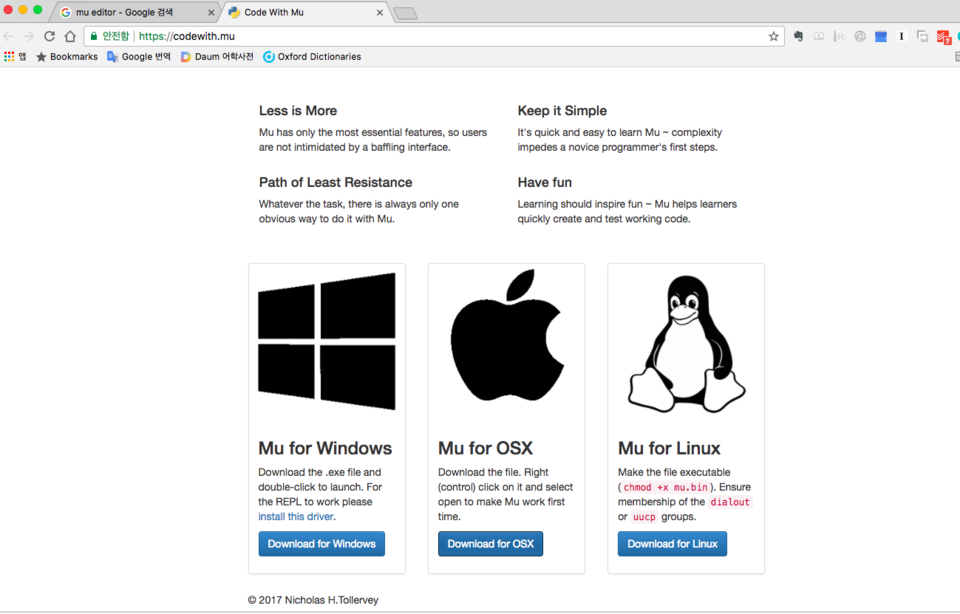Click the uucp code text

pyautogui.click(x=644, y=517)
